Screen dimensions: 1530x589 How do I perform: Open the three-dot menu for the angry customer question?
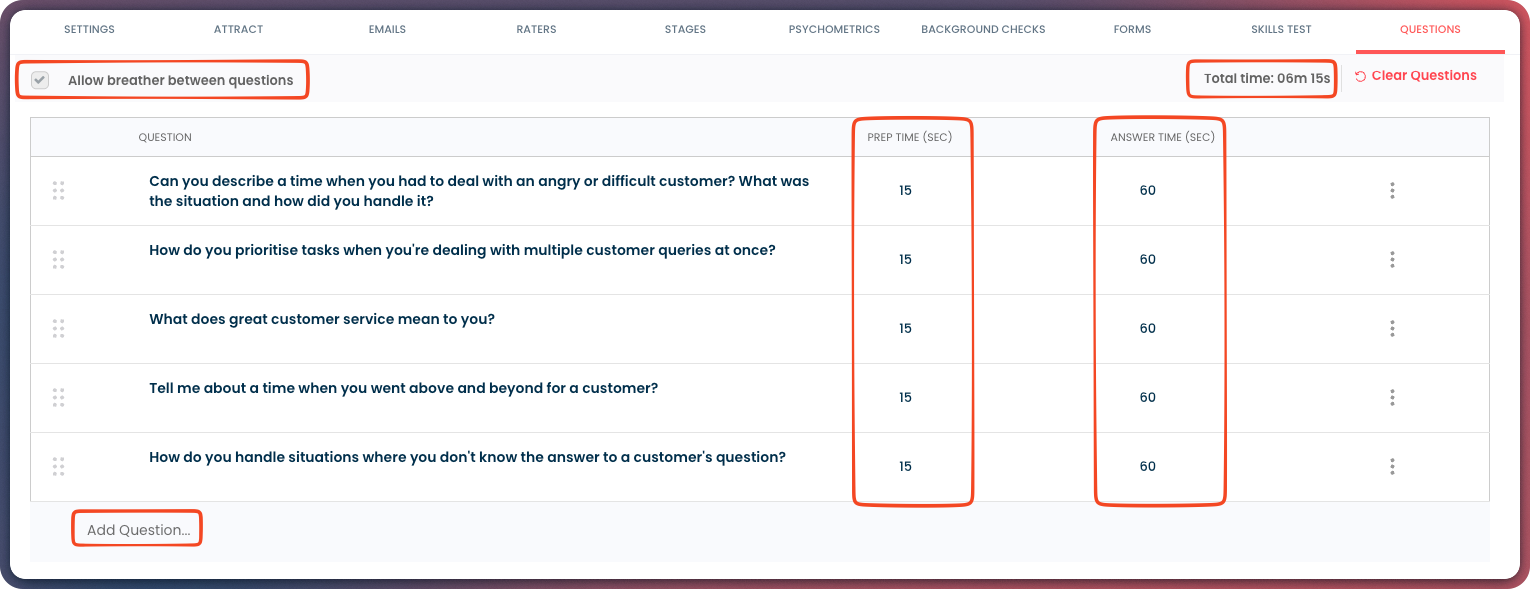tap(1392, 190)
